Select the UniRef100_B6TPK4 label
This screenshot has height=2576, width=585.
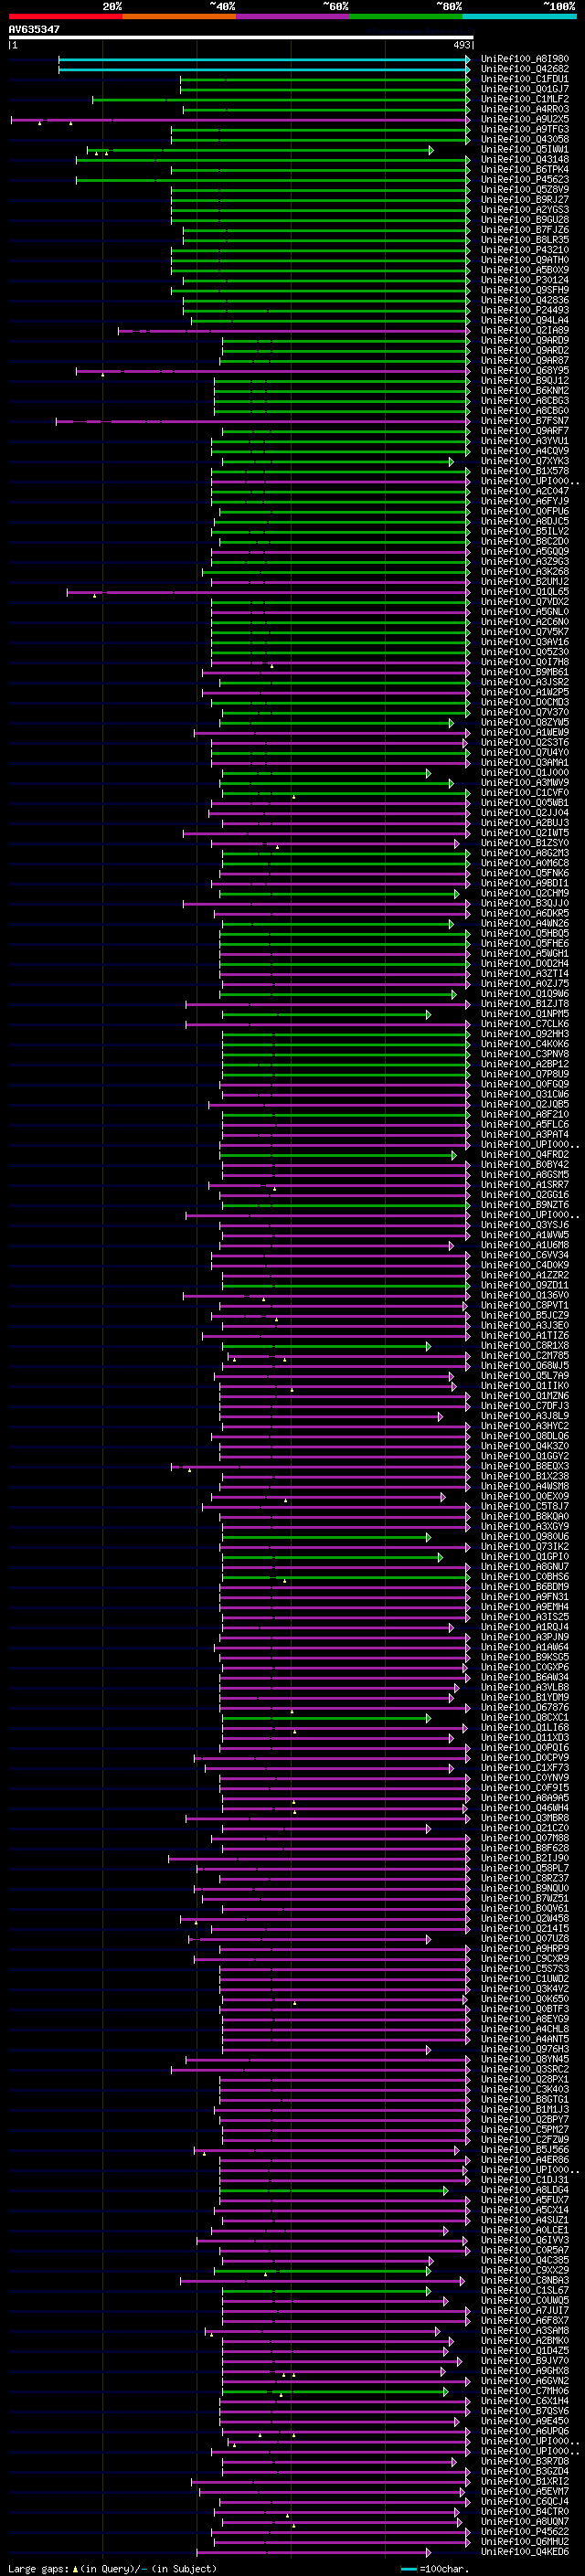pos(525,169)
